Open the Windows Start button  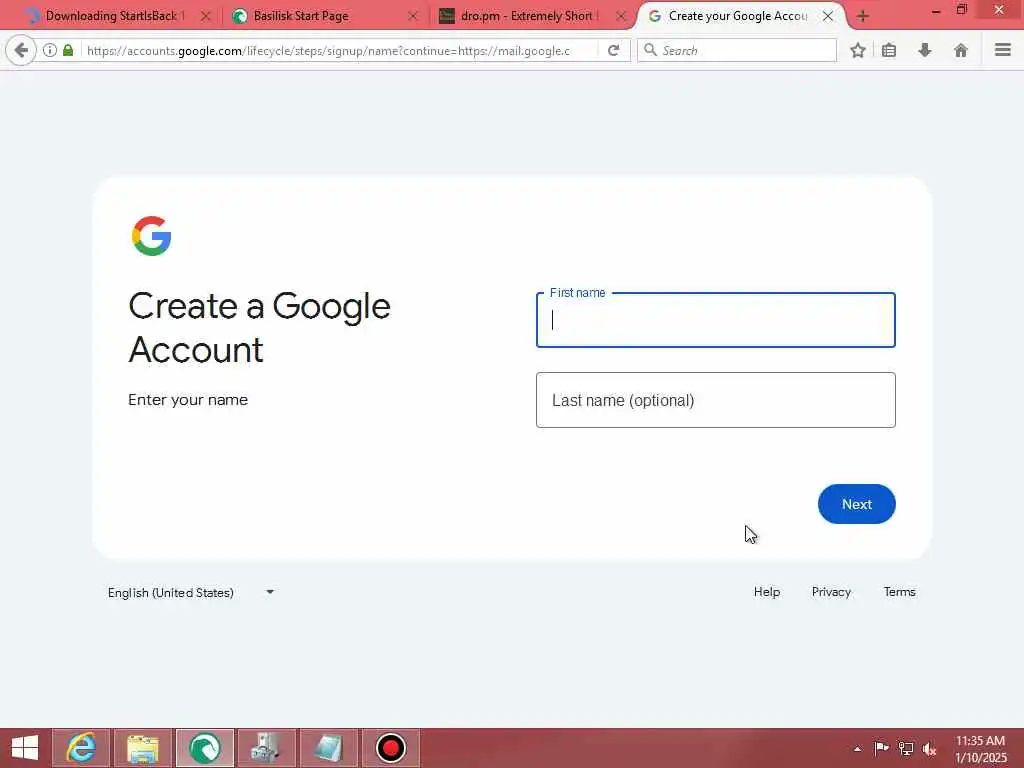(x=25, y=748)
